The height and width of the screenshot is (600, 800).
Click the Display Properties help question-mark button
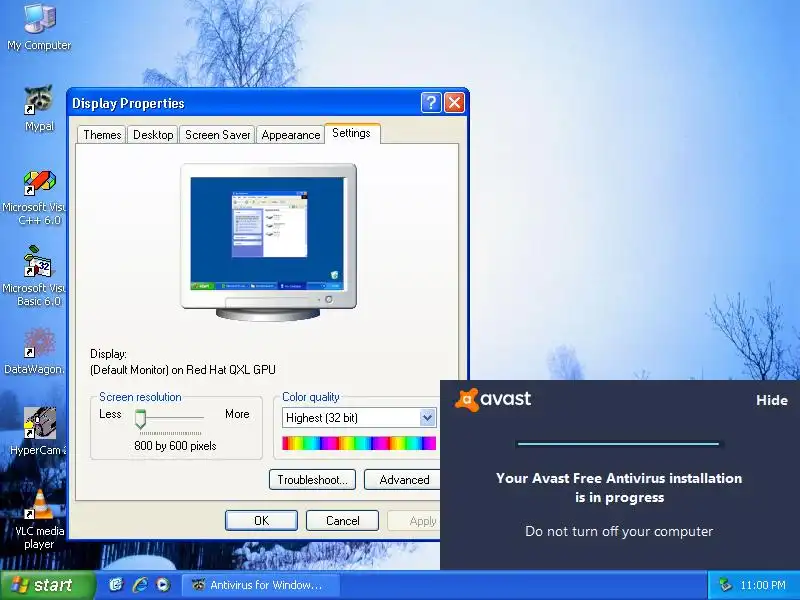[x=431, y=103]
